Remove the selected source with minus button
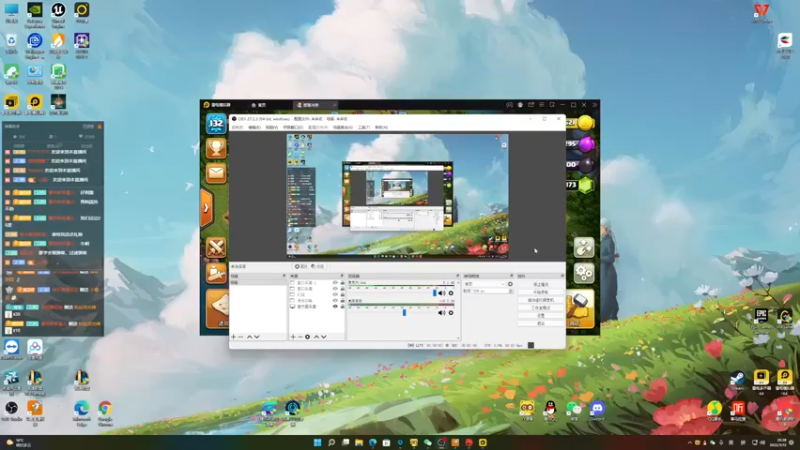The image size is (800, 450). [x=300, y=337]
